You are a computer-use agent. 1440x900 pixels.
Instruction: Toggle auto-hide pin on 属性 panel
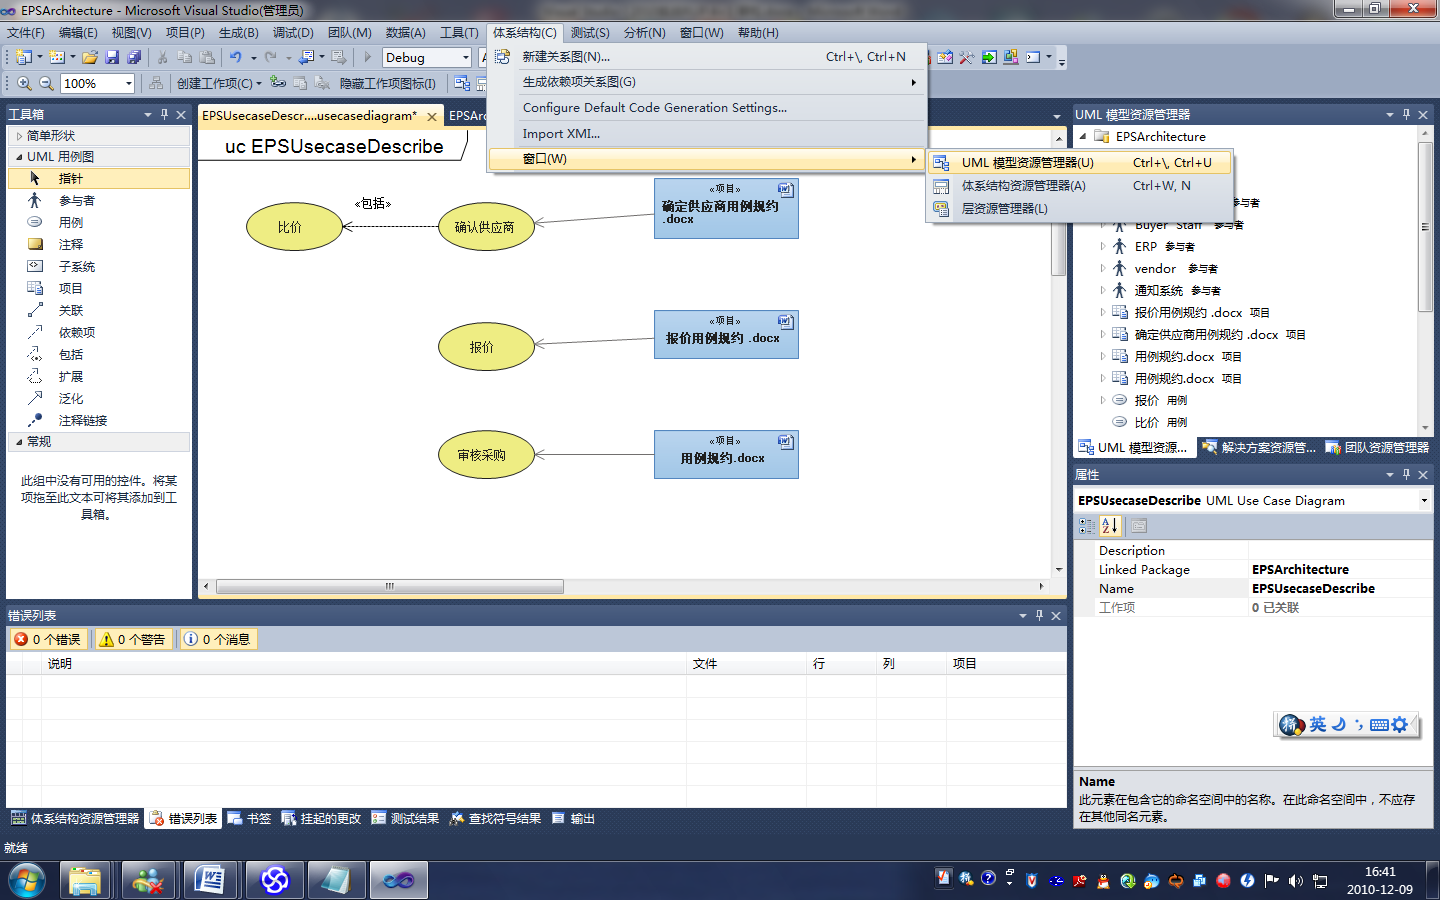point(1406,474)
